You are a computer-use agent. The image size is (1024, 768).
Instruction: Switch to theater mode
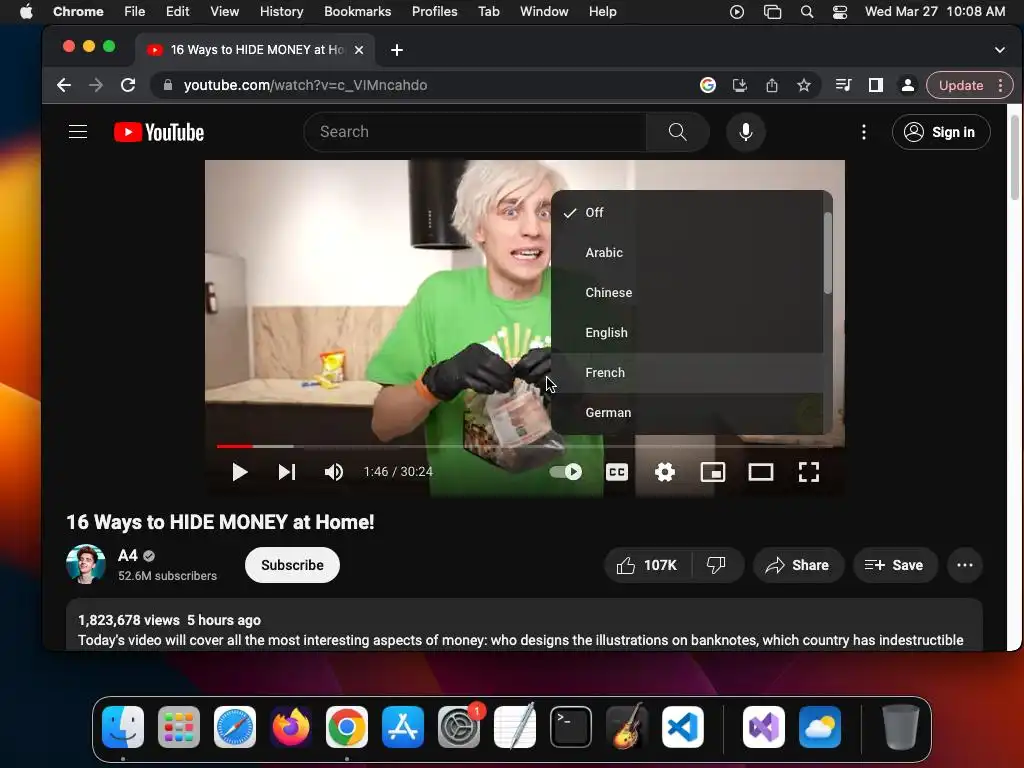(761, 472)
